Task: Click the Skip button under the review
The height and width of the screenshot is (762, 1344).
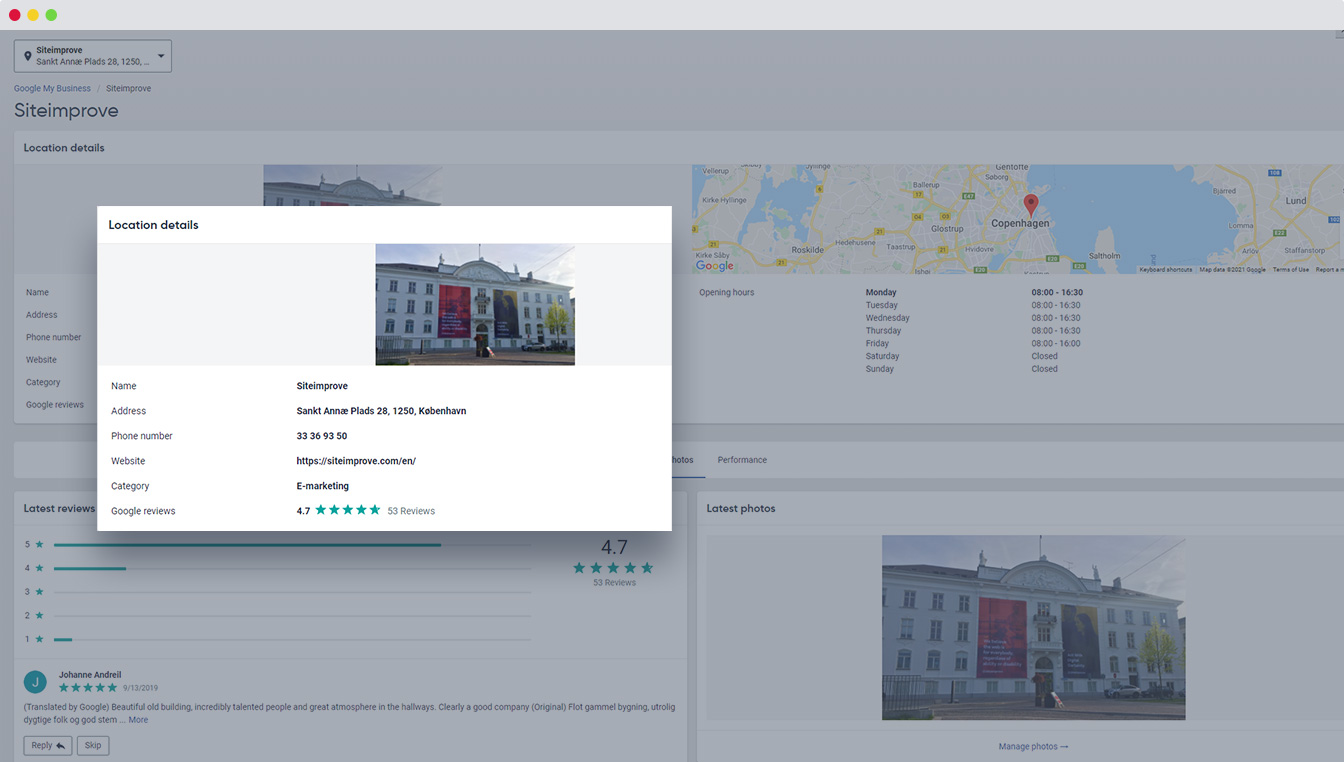Action: pyautogui.click(x=93, y=745)
